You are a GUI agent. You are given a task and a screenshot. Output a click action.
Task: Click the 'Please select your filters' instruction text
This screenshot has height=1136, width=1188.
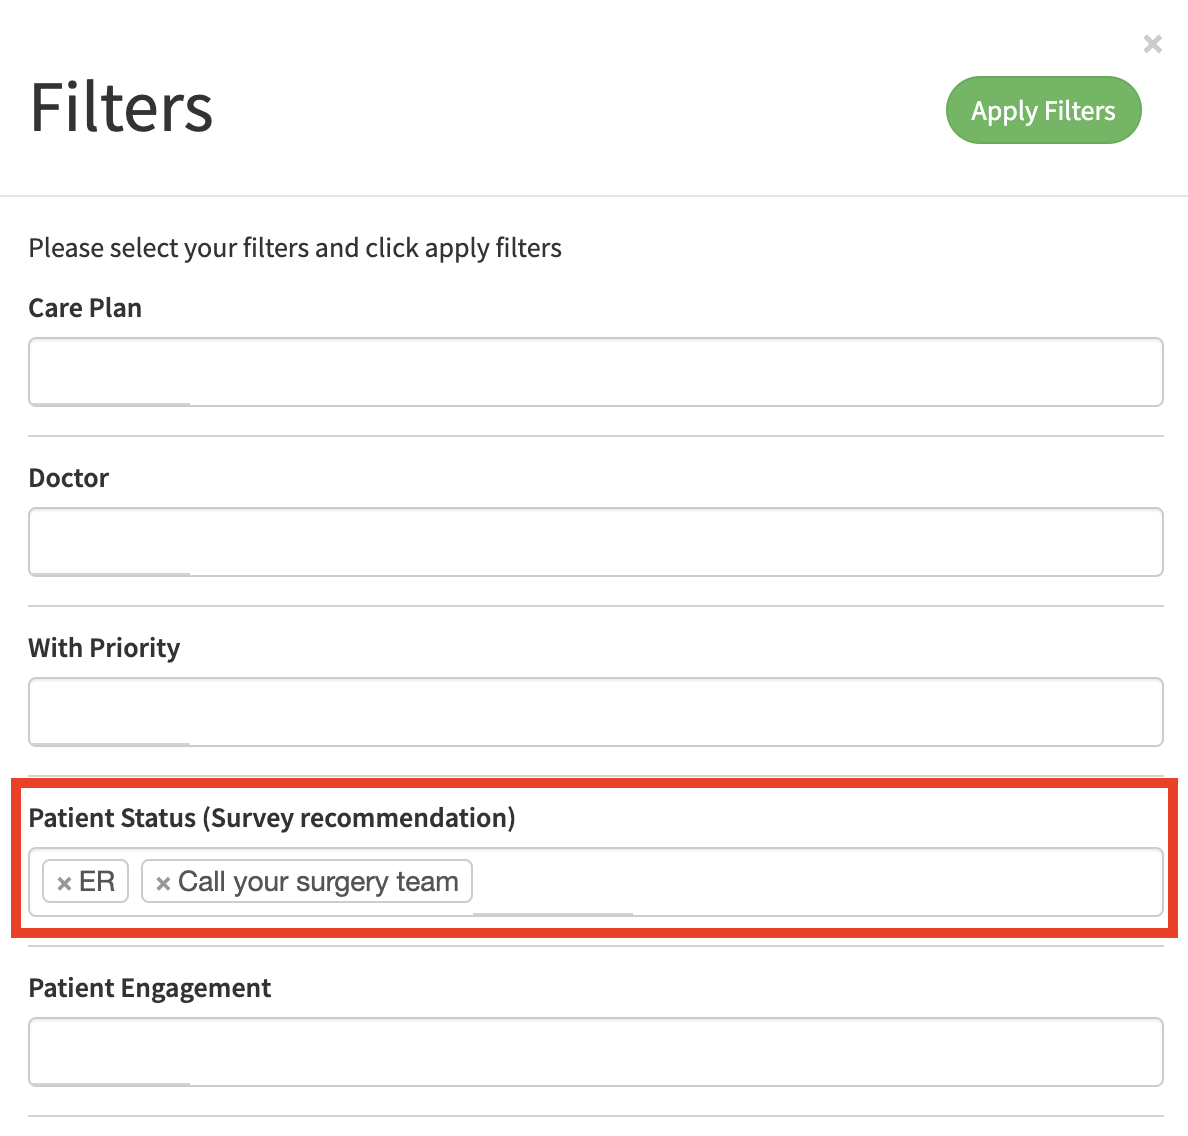pyautogui.click(x=295, y=248)
